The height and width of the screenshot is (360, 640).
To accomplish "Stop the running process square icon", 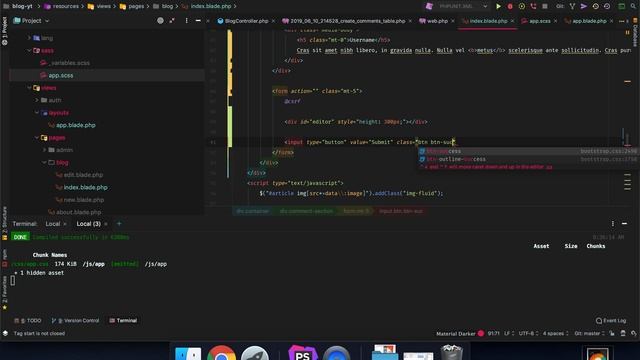I will click(545, 7).
